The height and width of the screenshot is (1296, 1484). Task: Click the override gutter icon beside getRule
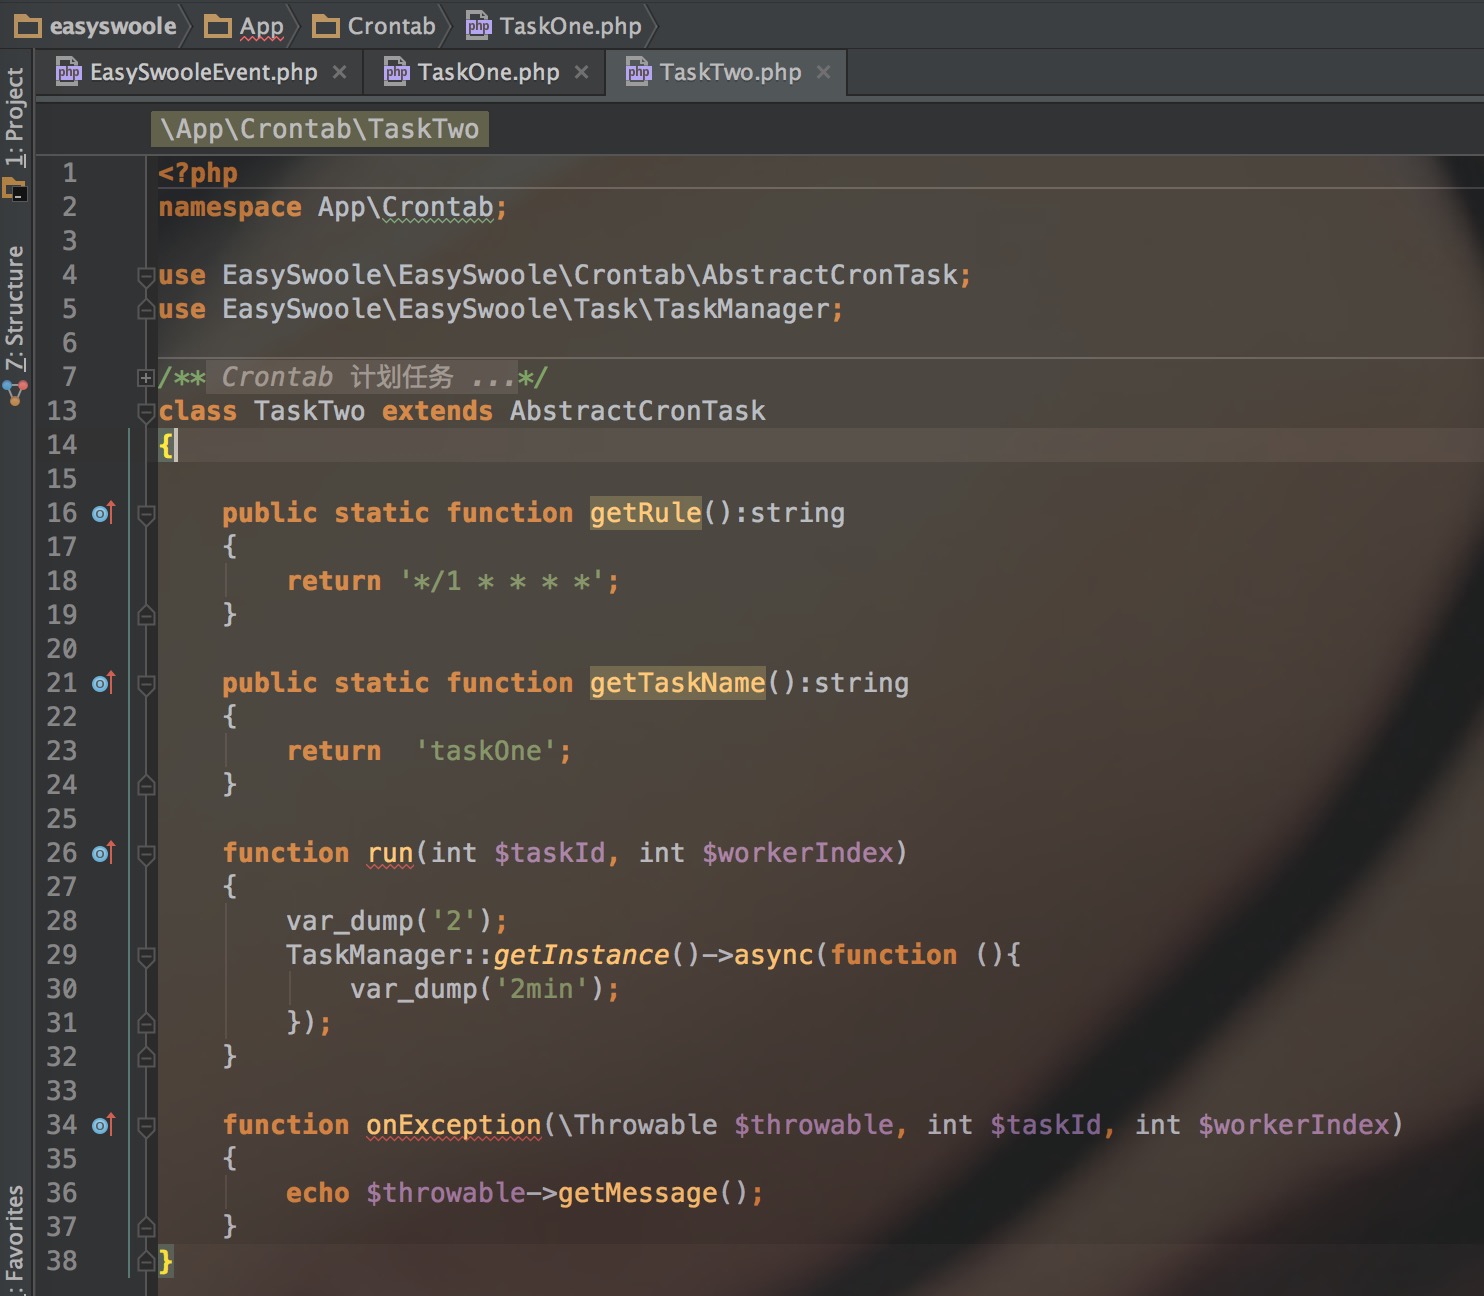tap(101, 513)
